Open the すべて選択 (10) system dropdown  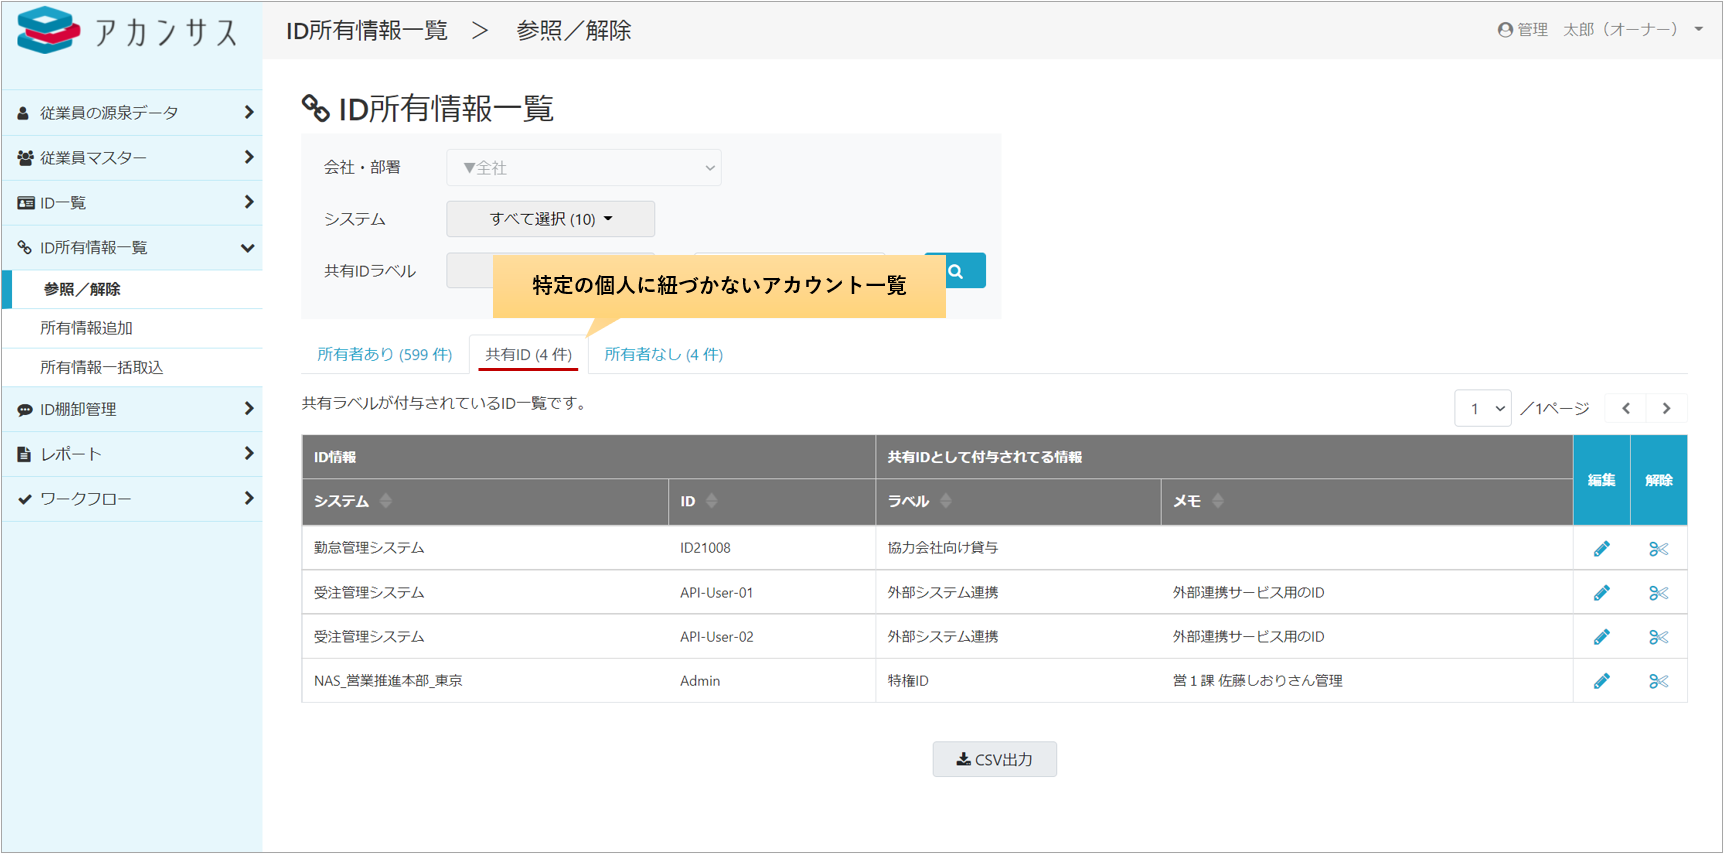click(x=550, y=219)
